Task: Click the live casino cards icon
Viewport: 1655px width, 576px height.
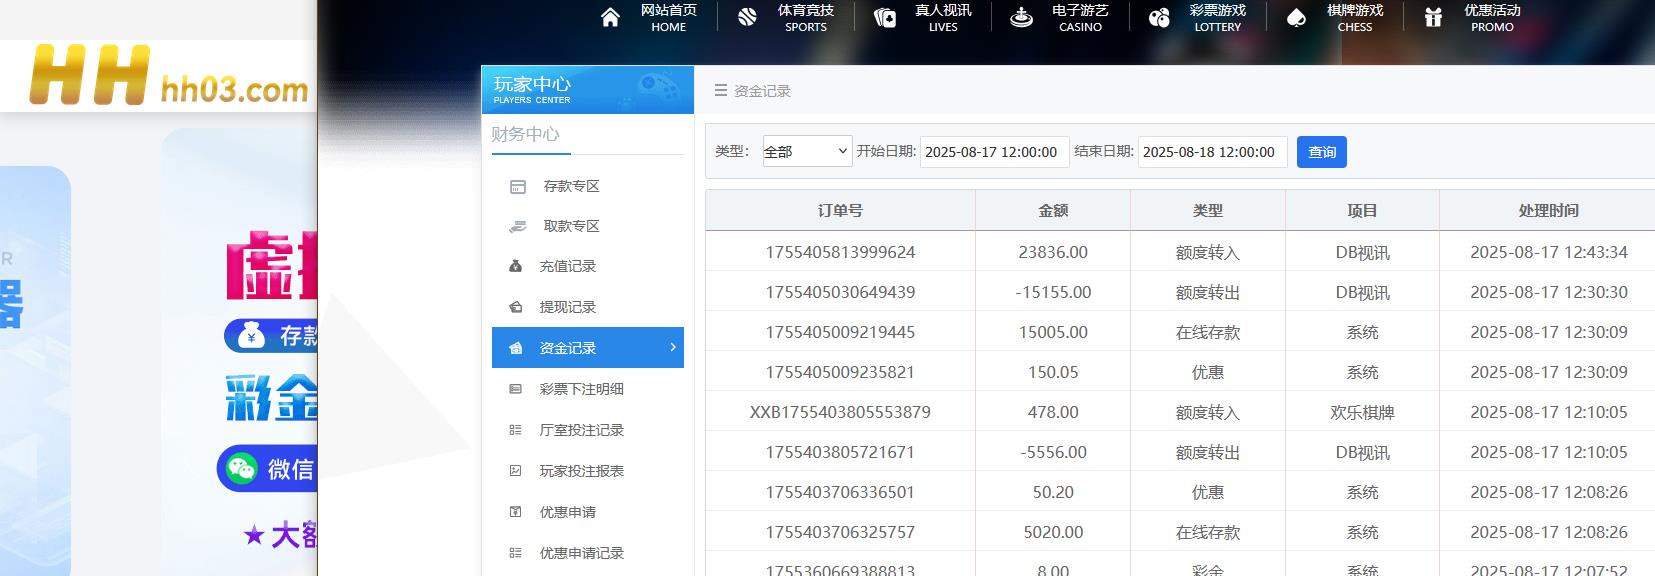Action: (x=885, y=18)
